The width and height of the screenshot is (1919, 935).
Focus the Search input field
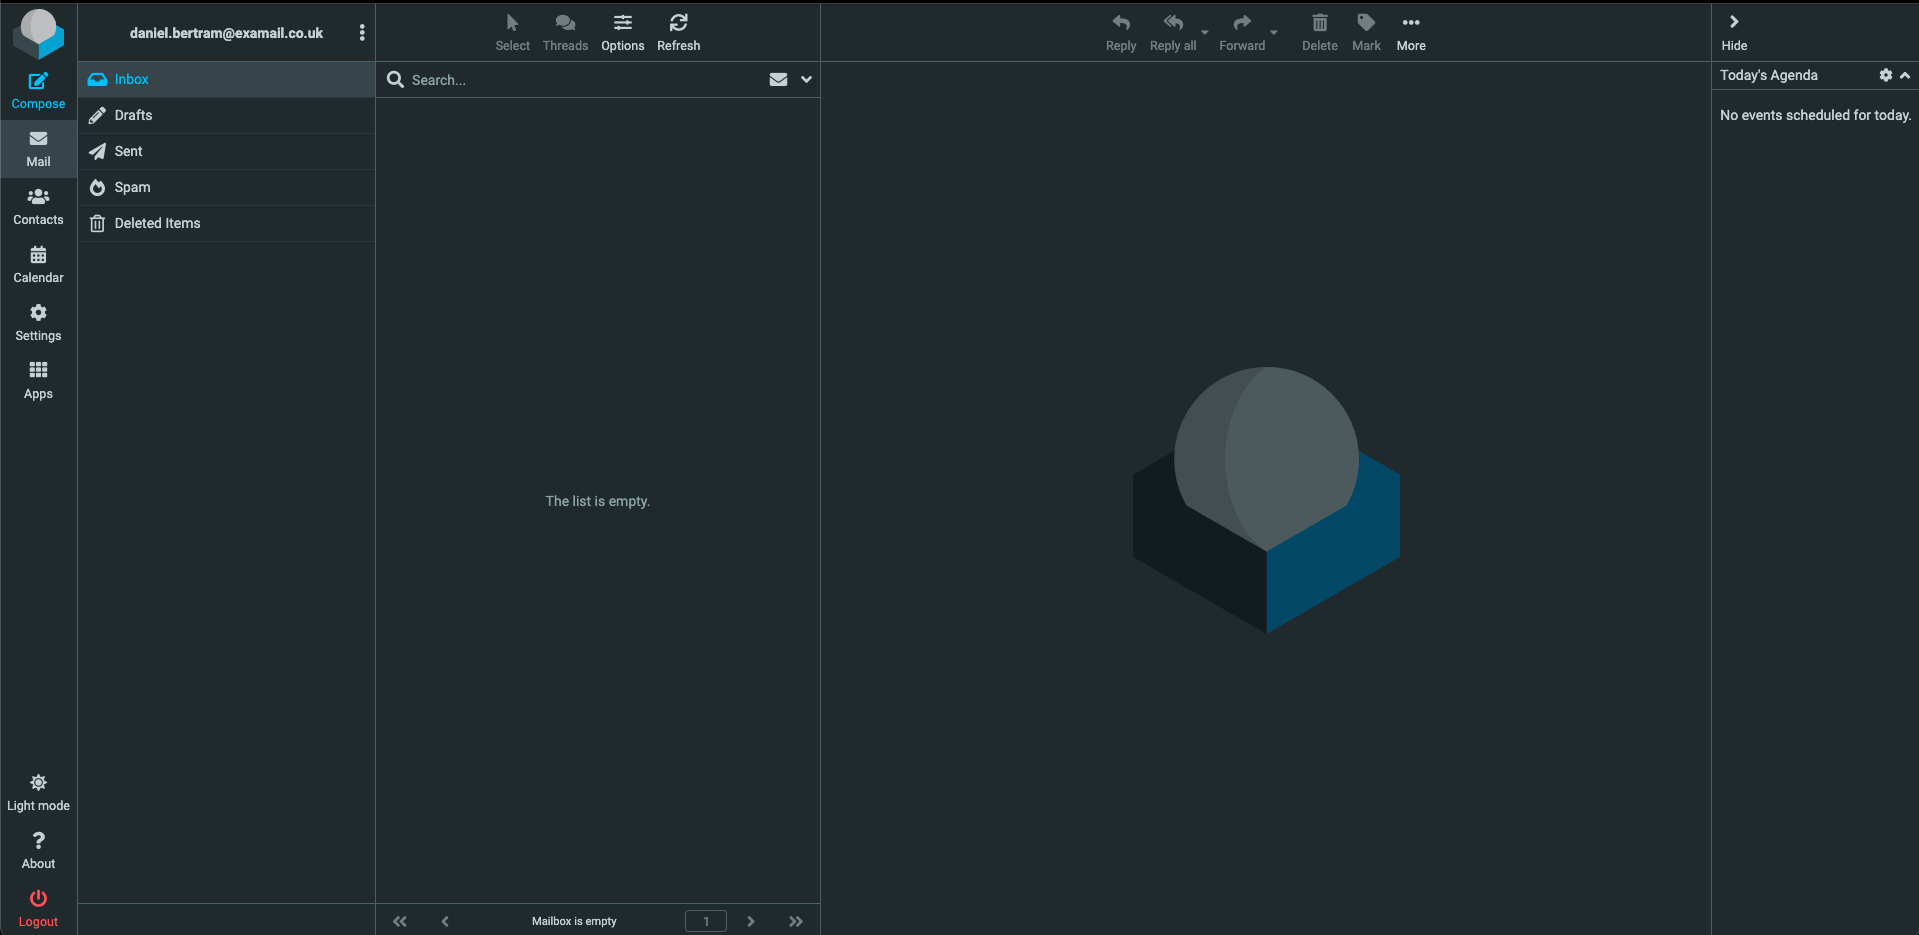[580, 80]
